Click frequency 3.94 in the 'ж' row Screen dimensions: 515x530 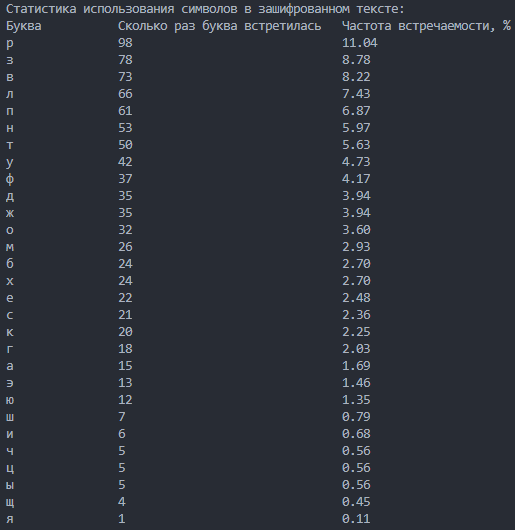tap(356, 213)
